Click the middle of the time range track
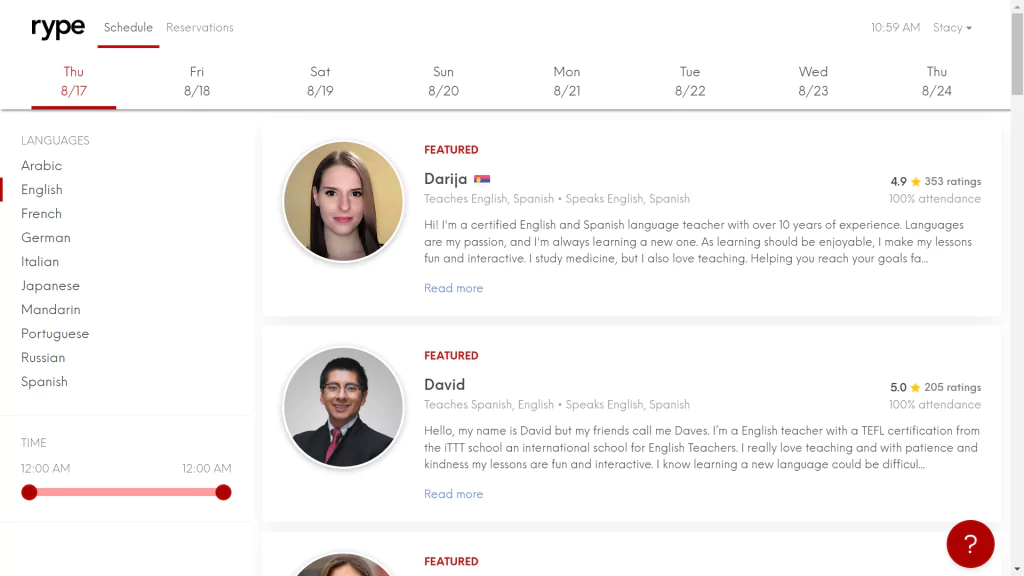The height and width of the screenshot is (576, 1024). [126, 492]
